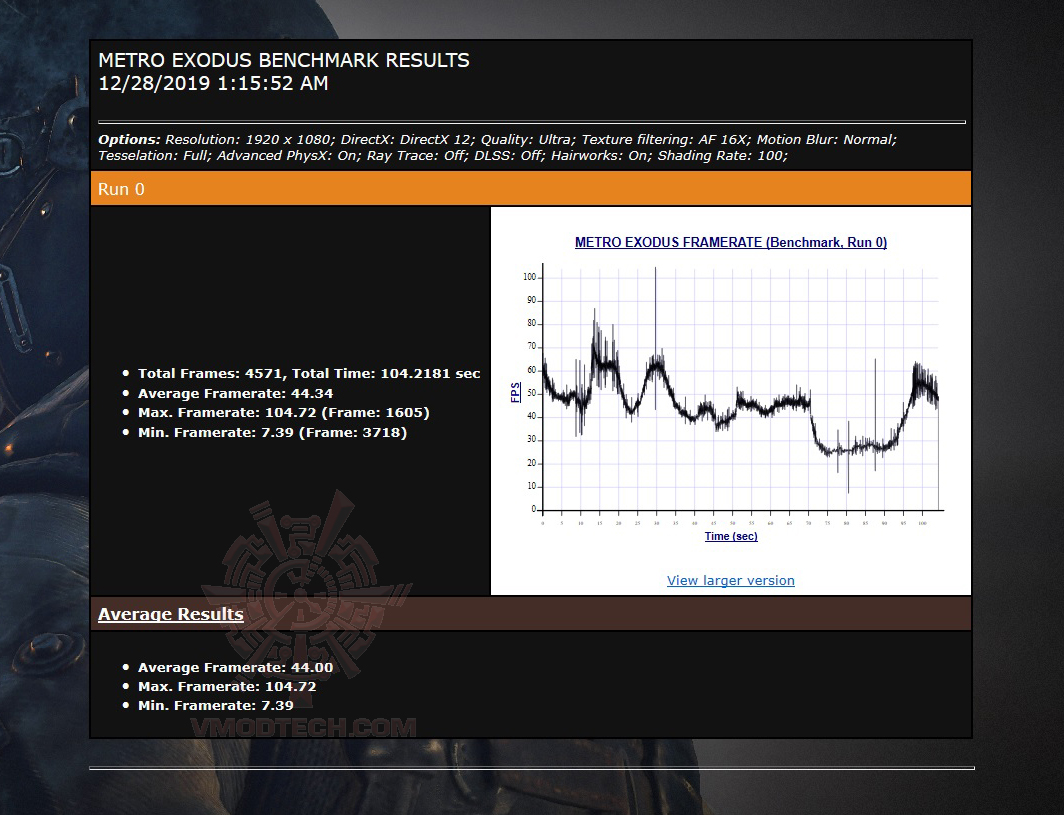Click the framerate chart title link
The width and height of the screenshot is (1064, 815).
point(731,242)
